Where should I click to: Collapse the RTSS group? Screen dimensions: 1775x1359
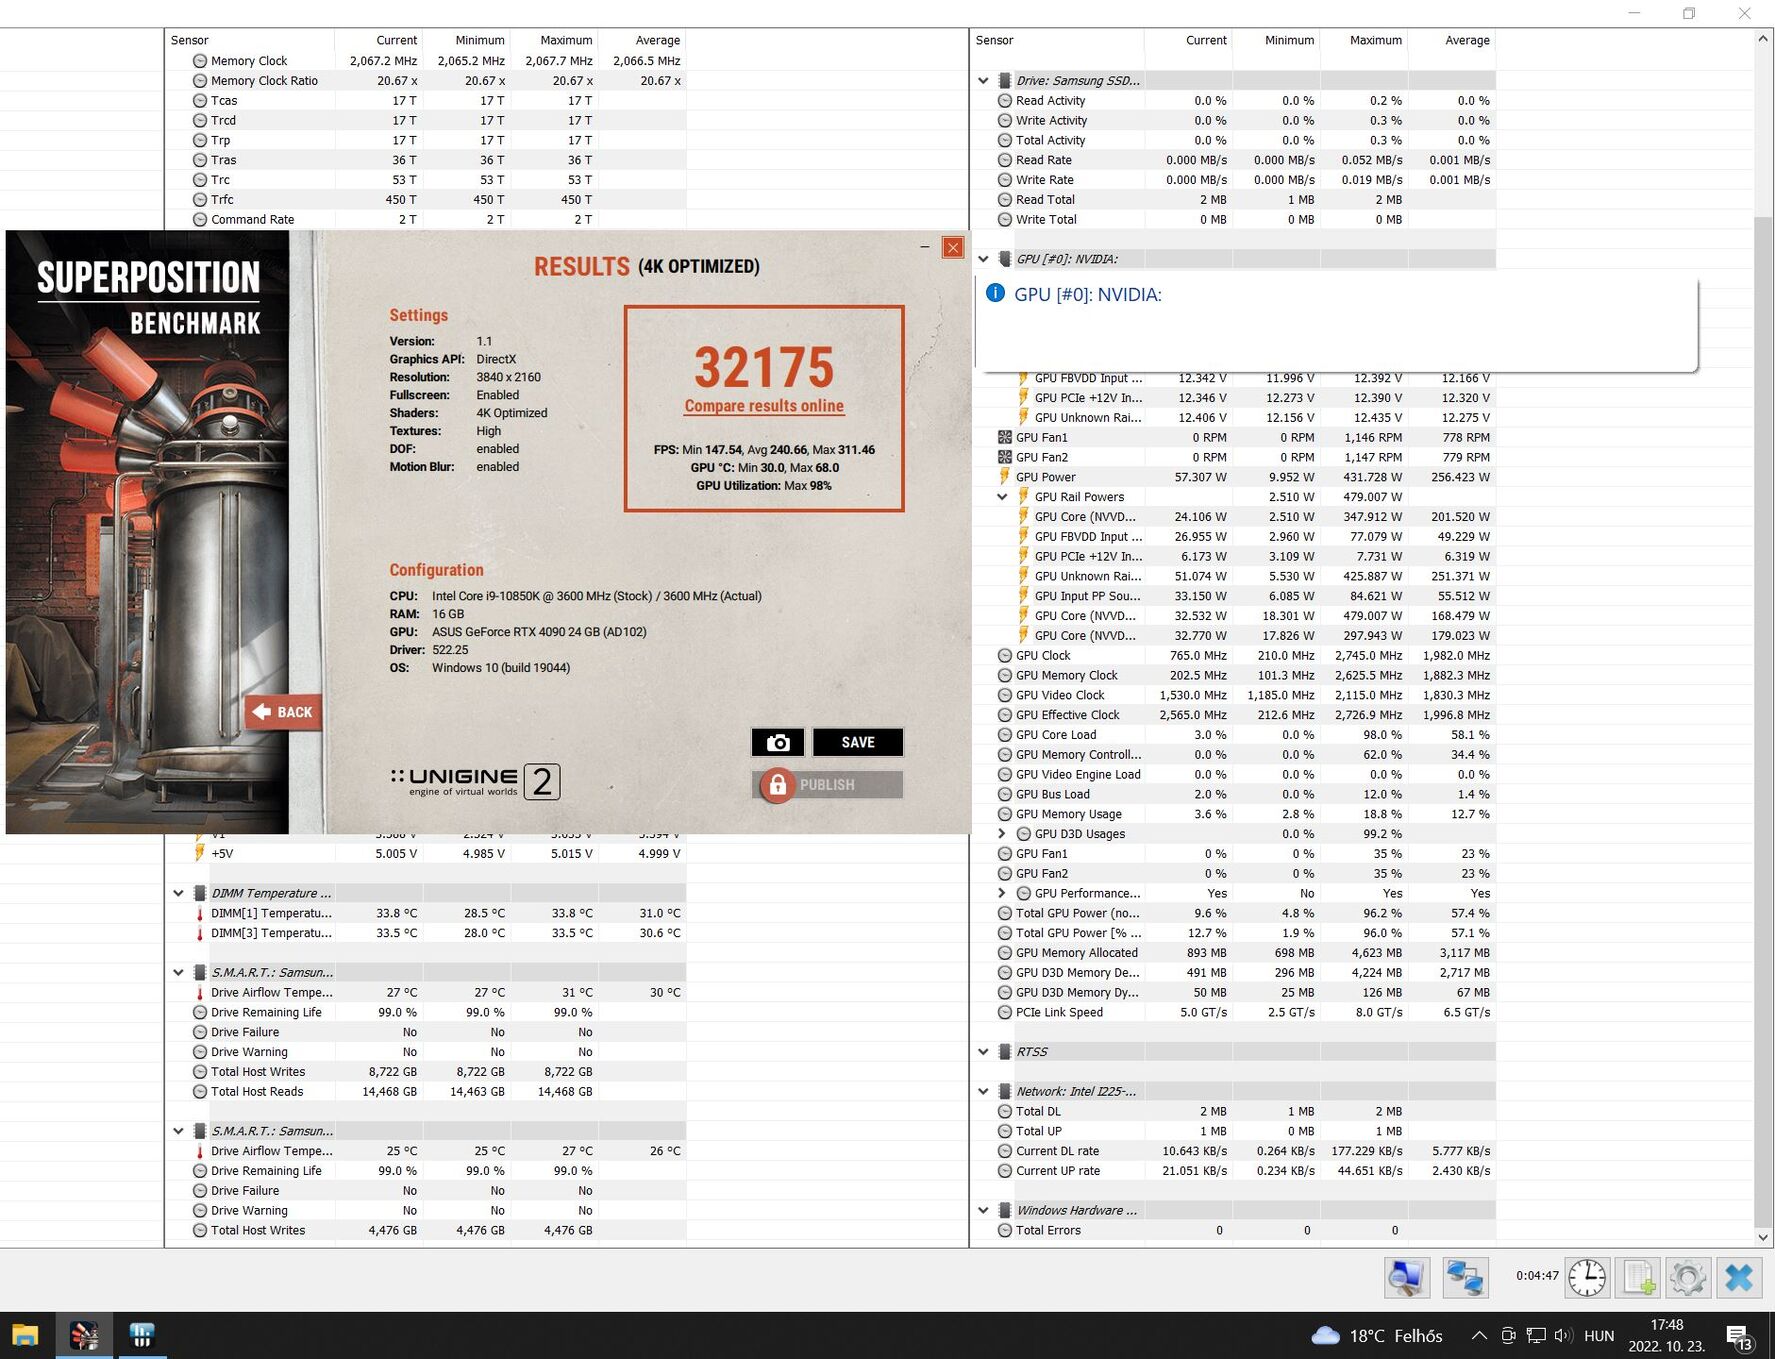(x=983, y=1052)
